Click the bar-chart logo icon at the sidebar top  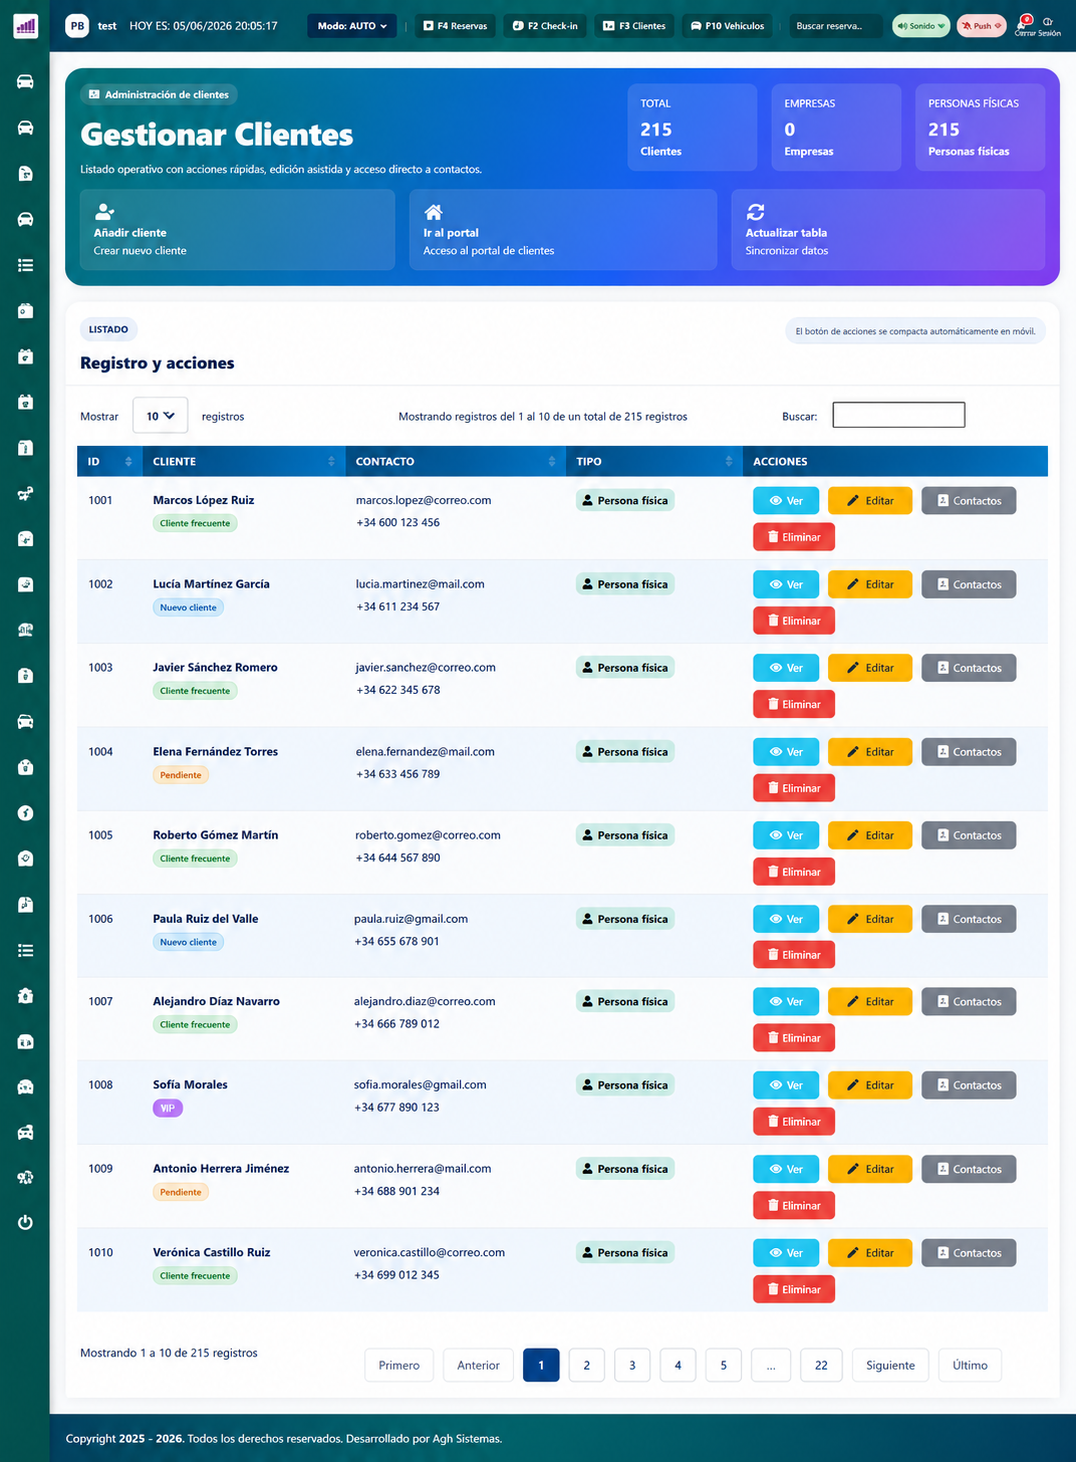26,26
